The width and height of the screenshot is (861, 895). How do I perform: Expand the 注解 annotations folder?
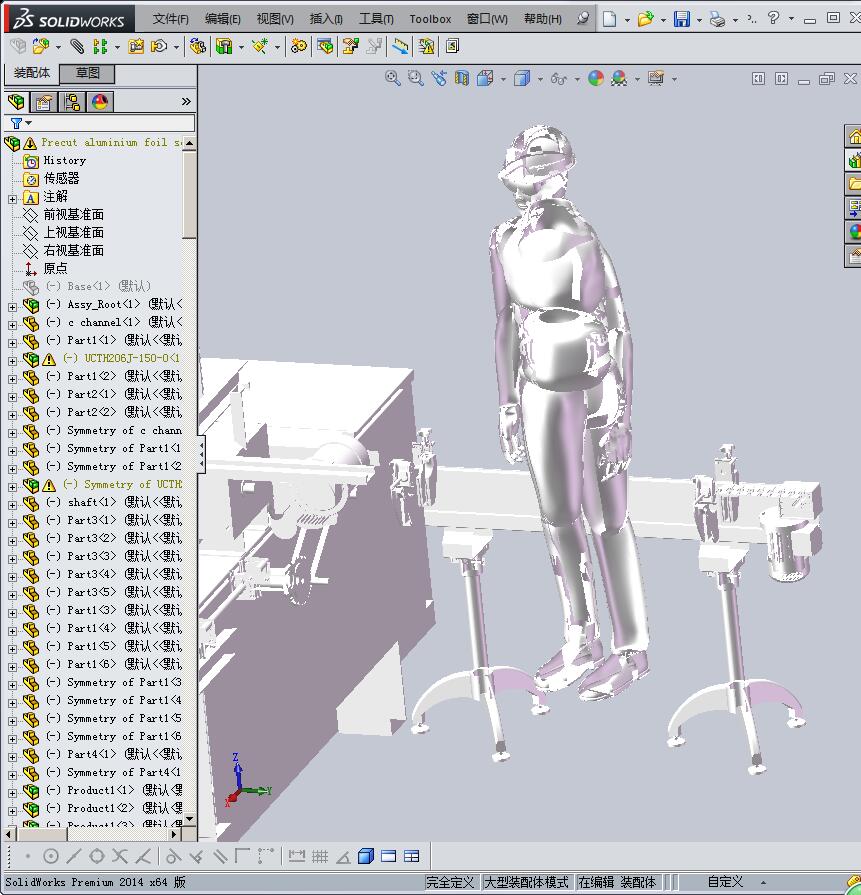tap(12, 197)
